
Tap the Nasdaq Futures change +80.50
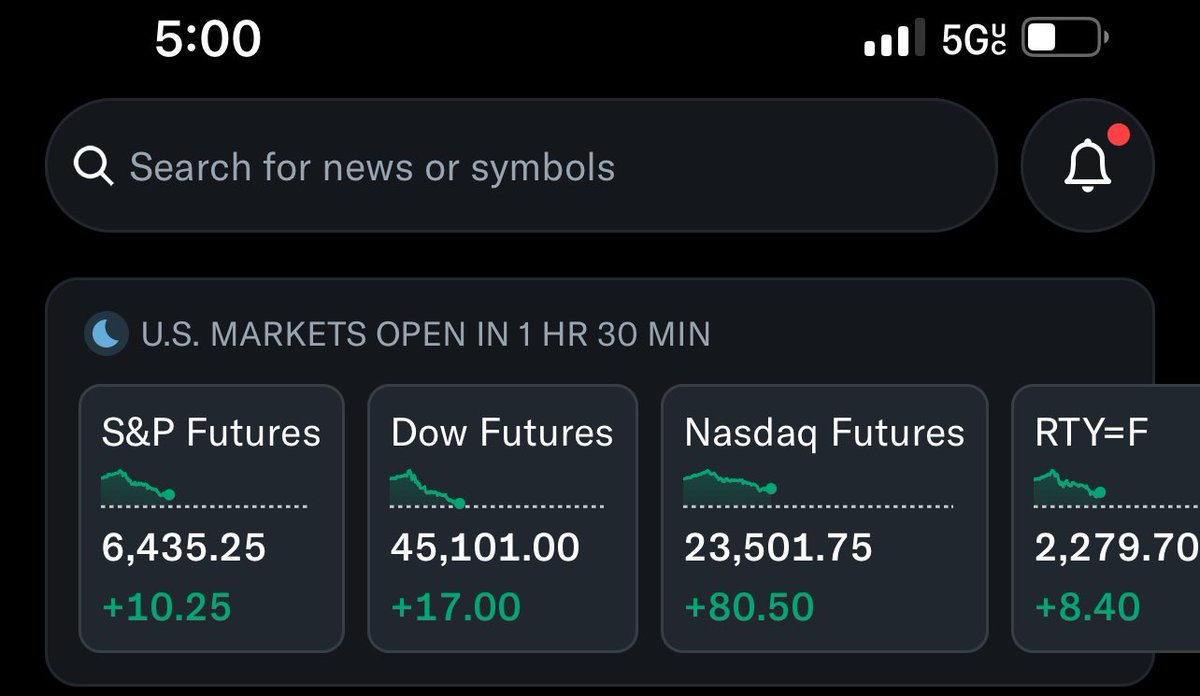(x=749, y=606)
